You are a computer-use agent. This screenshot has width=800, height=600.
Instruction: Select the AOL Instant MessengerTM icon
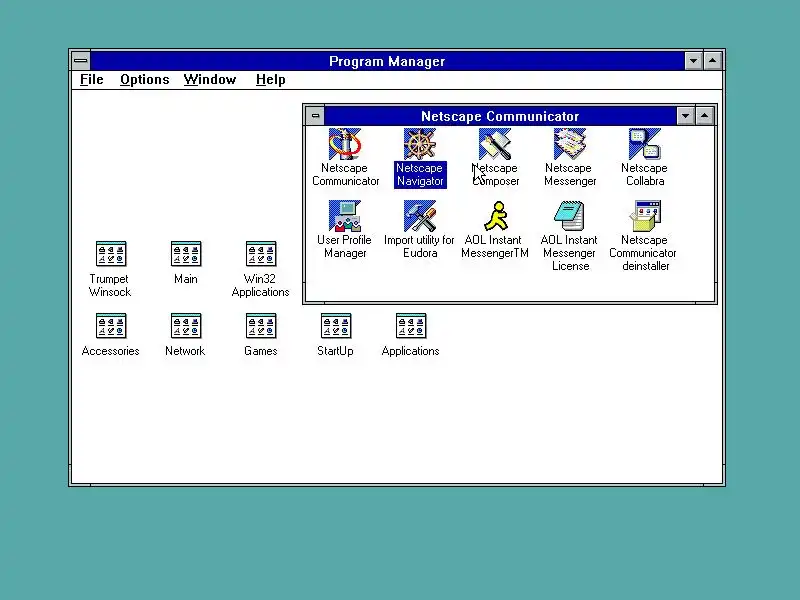(x=495, y=216)
